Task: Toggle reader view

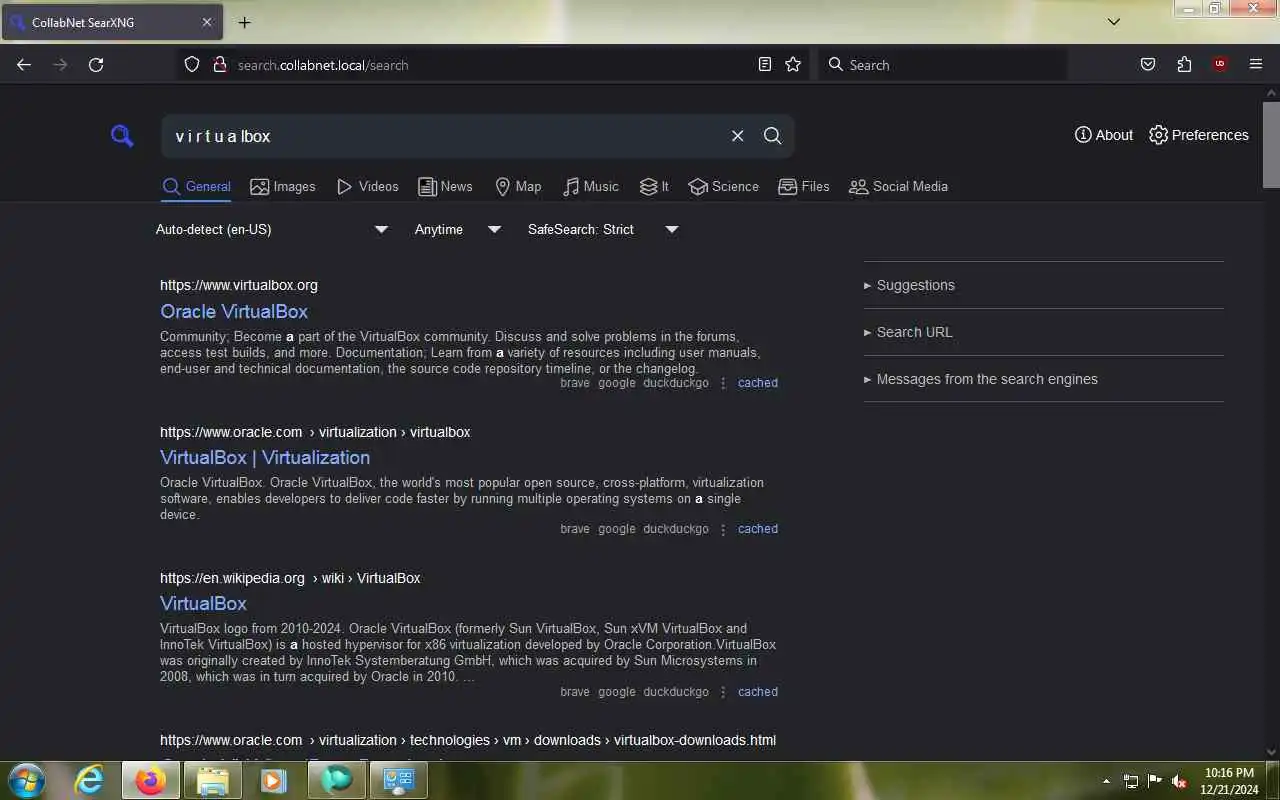Action: click(764, 65)
